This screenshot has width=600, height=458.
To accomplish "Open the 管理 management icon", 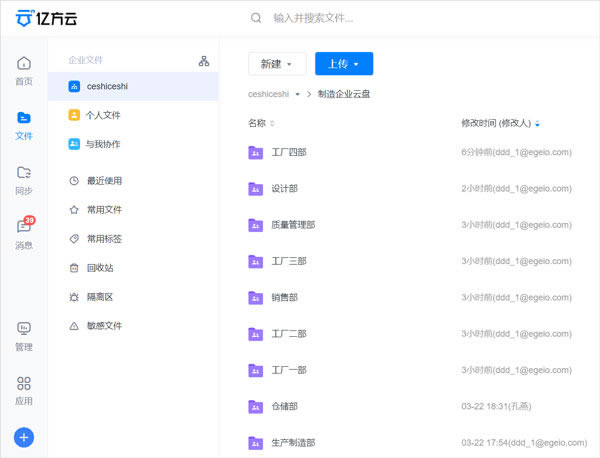I will [x=24, y=335].
